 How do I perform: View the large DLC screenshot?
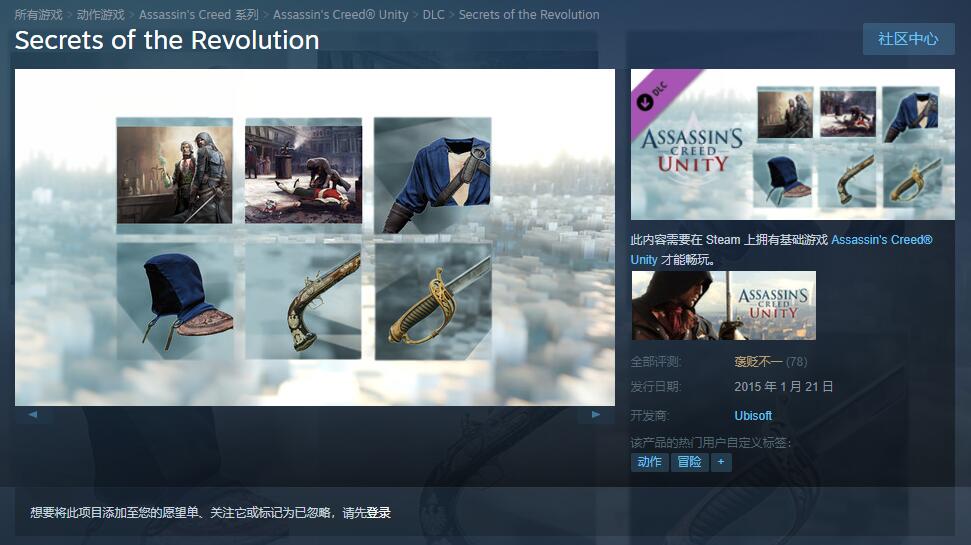click(x=315, y=237)
